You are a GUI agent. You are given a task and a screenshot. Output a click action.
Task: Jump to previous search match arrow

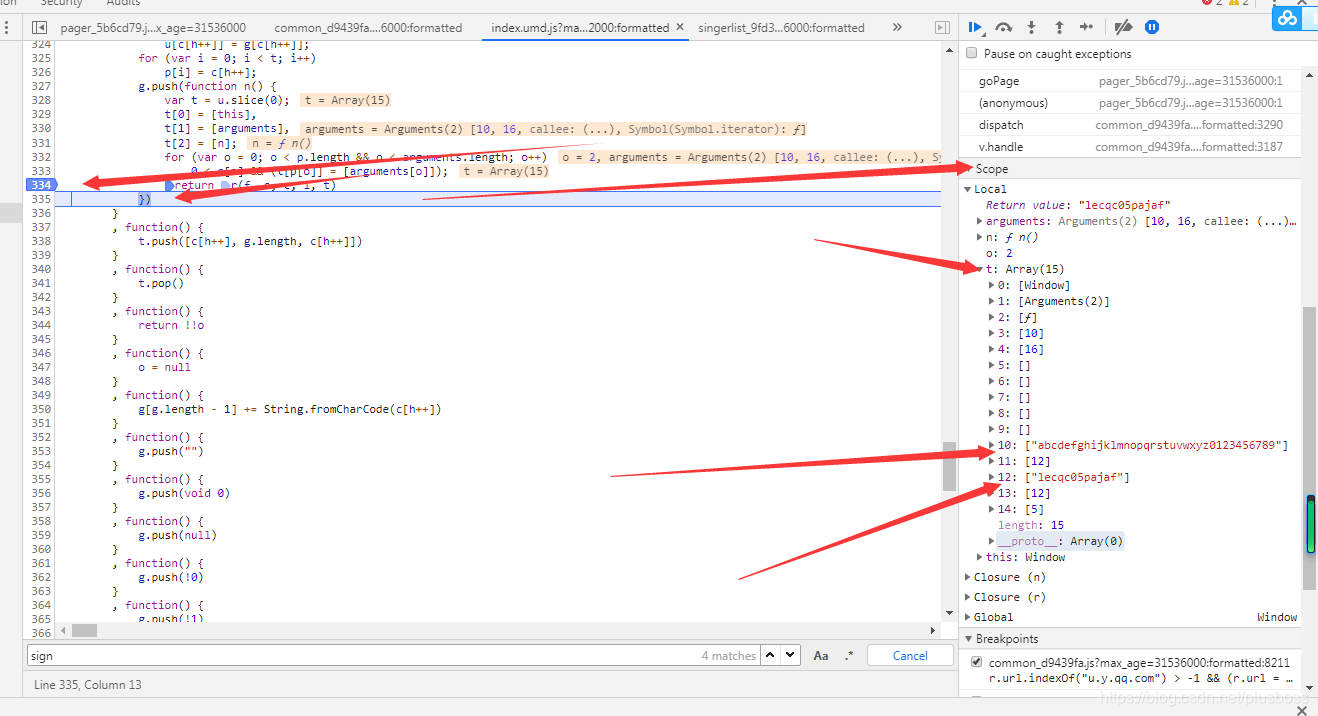pyautogui.click(x=770, y=655)
